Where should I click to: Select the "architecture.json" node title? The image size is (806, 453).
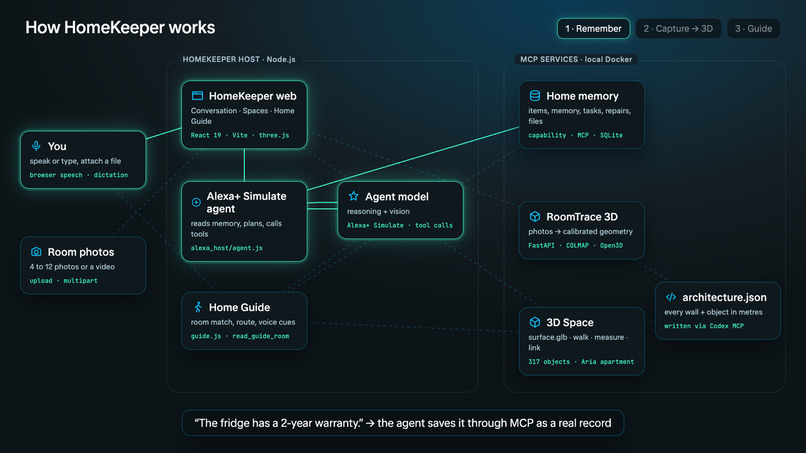tap(724, 297)
